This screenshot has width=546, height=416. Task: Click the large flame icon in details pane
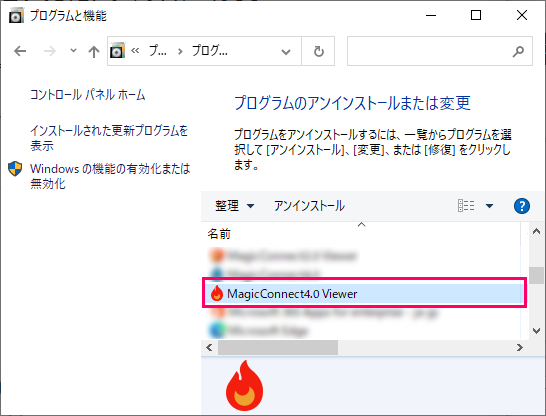[244, 385]
